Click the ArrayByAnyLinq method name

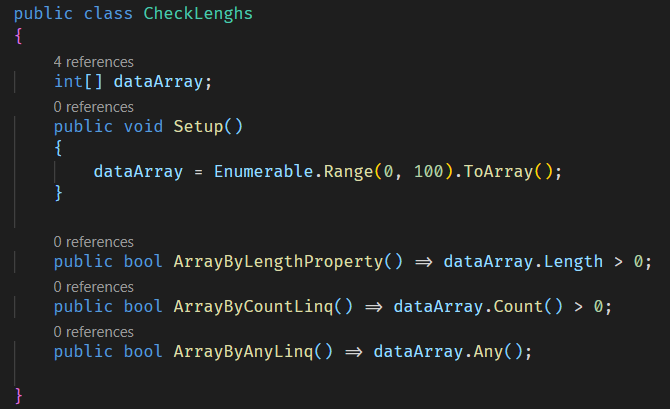click(x=243, y=351)
